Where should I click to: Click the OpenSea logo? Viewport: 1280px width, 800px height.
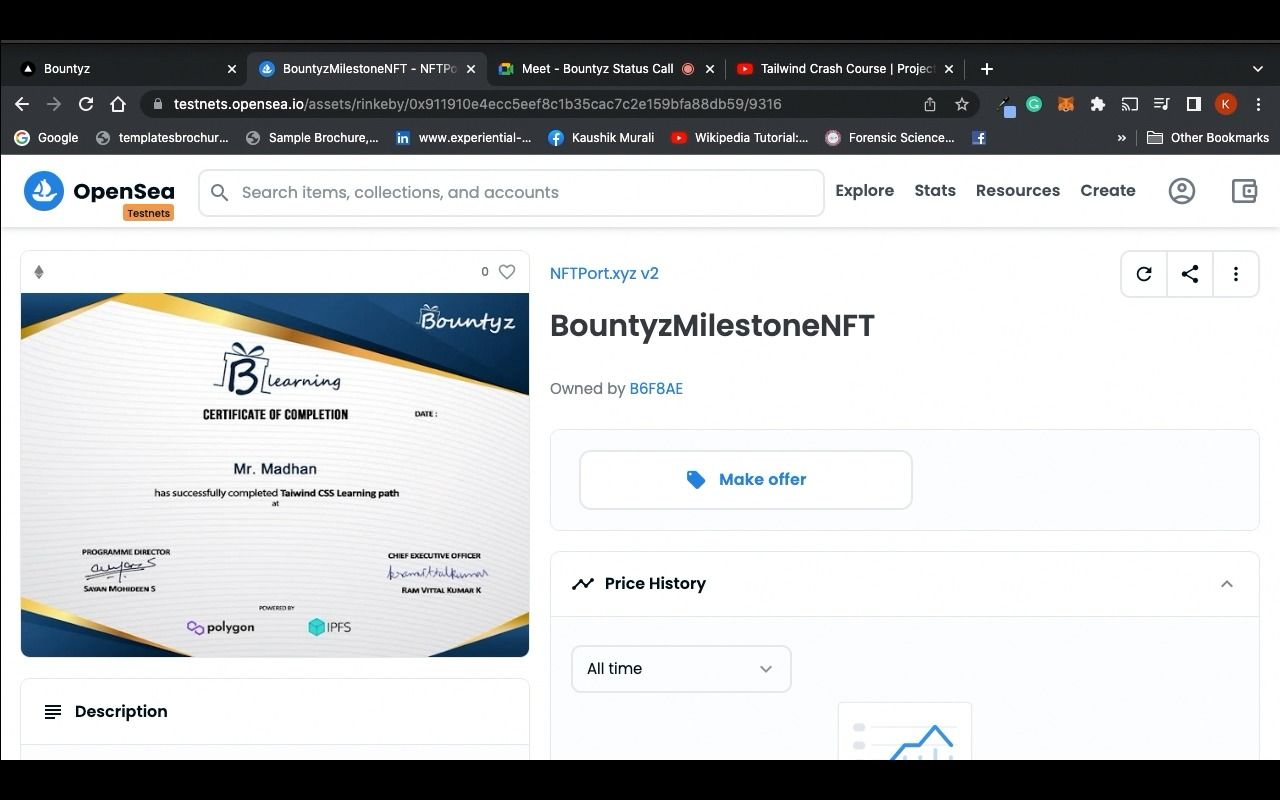(99, 192)
